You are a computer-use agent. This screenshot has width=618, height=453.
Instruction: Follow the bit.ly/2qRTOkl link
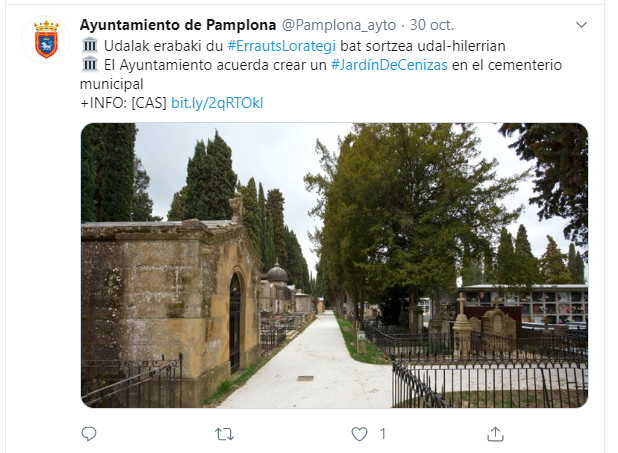(x=217, y=103)
